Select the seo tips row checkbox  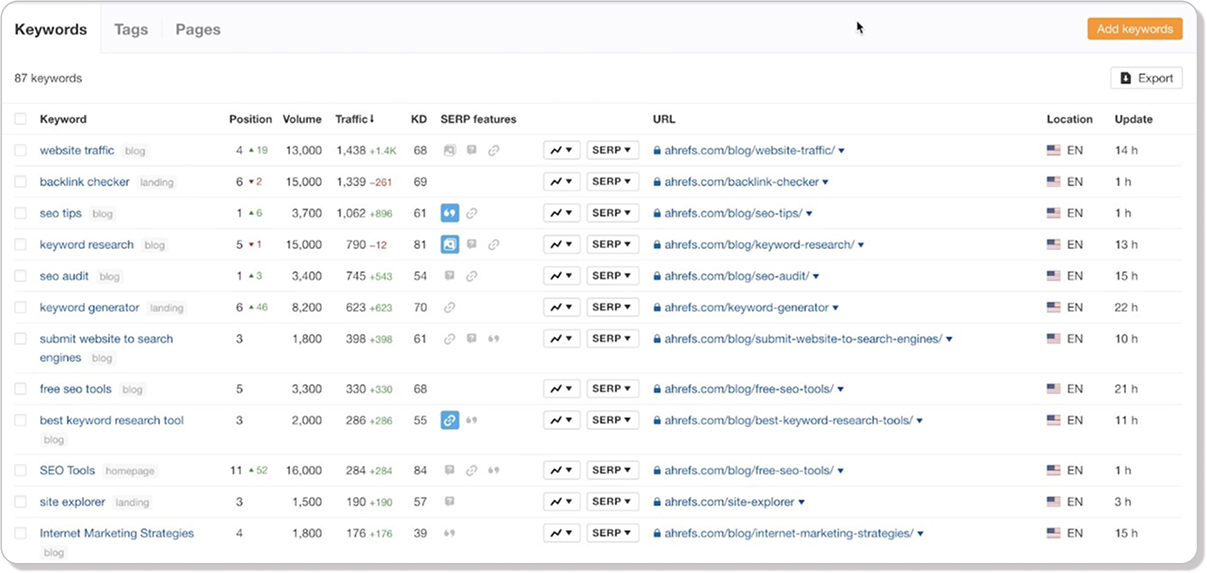click(x=21, y=213)
